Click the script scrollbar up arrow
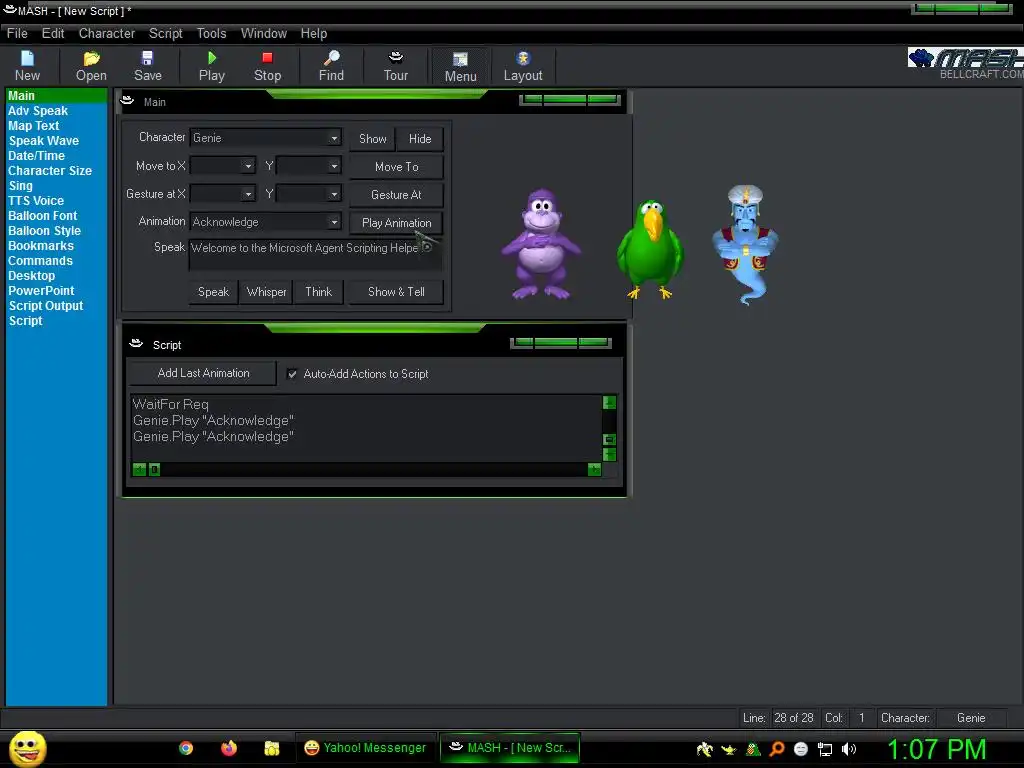Viewport: 1024px width, 768px height. [x=609, y=402]
